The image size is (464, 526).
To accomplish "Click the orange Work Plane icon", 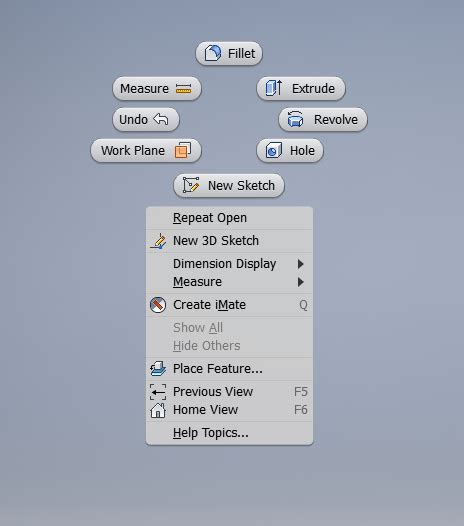I will pos(183,150).
